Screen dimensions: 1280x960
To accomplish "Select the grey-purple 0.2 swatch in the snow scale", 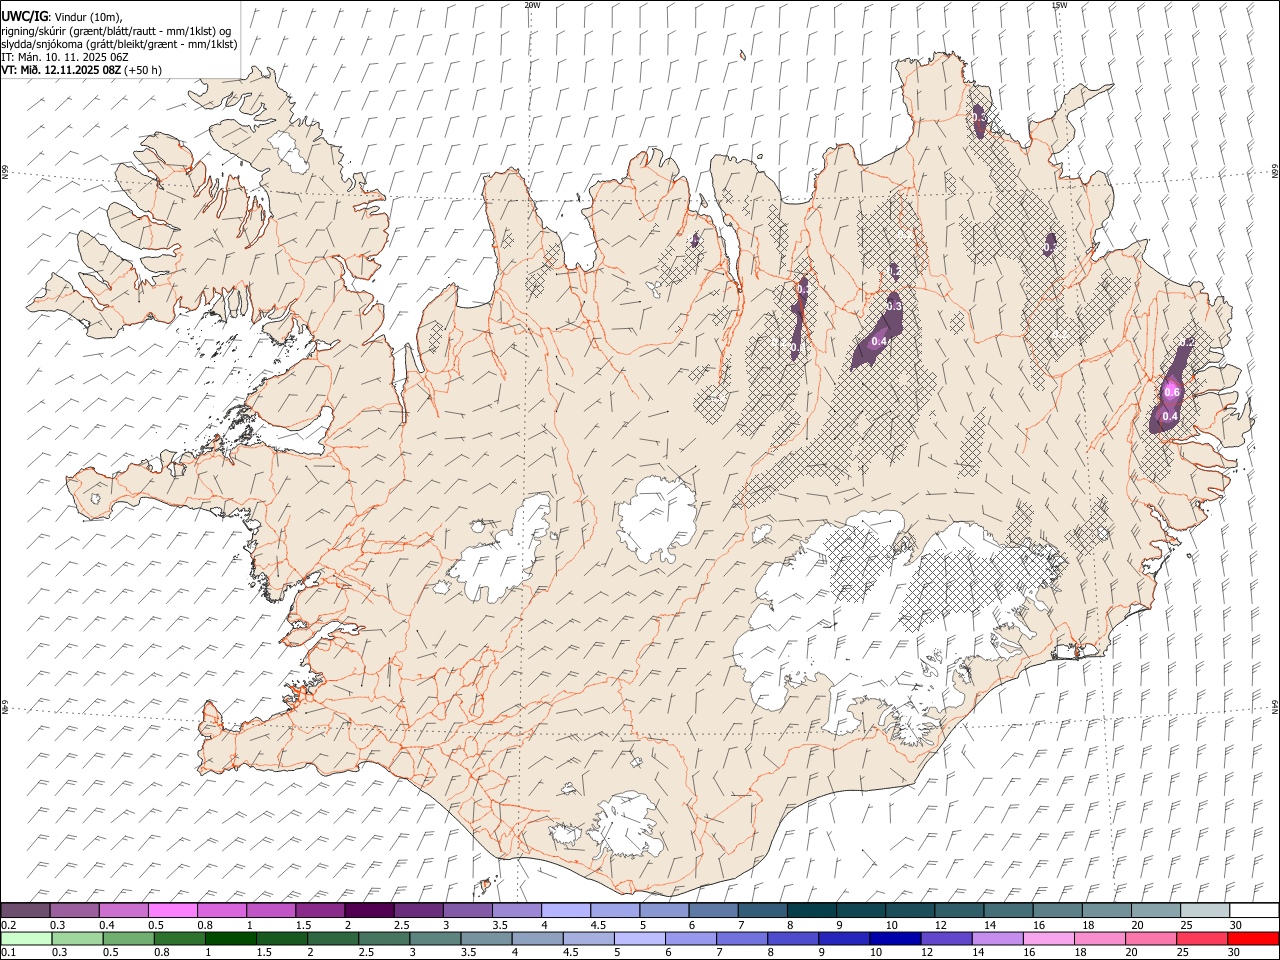I will point(25,910).
